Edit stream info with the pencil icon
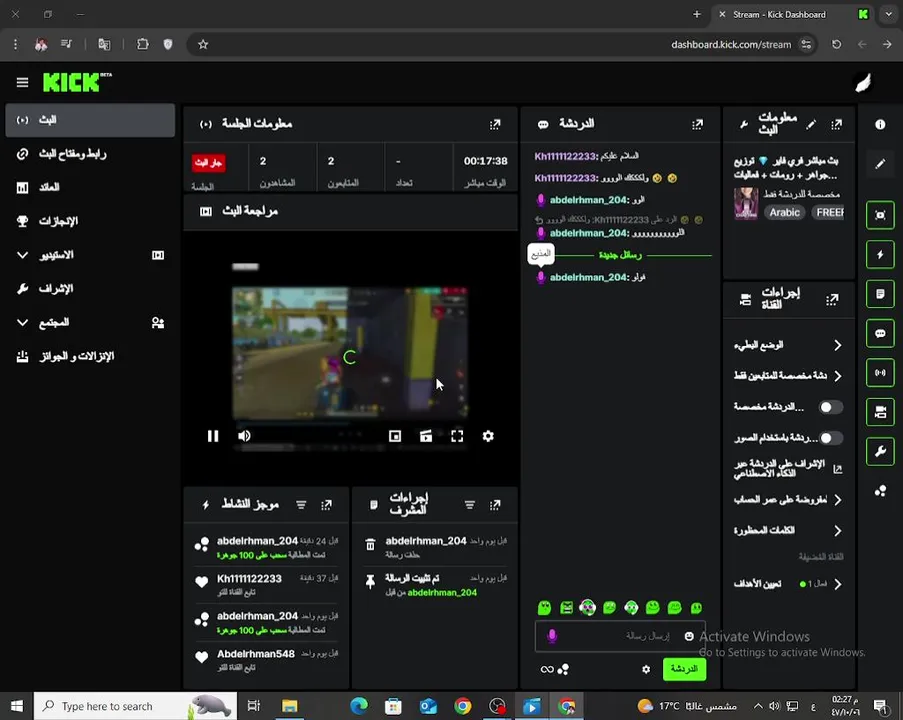 pos(811,124)
